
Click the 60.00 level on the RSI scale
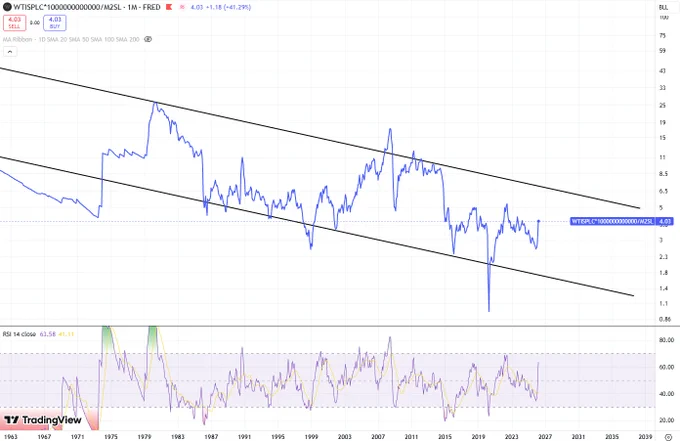[666, 367]
